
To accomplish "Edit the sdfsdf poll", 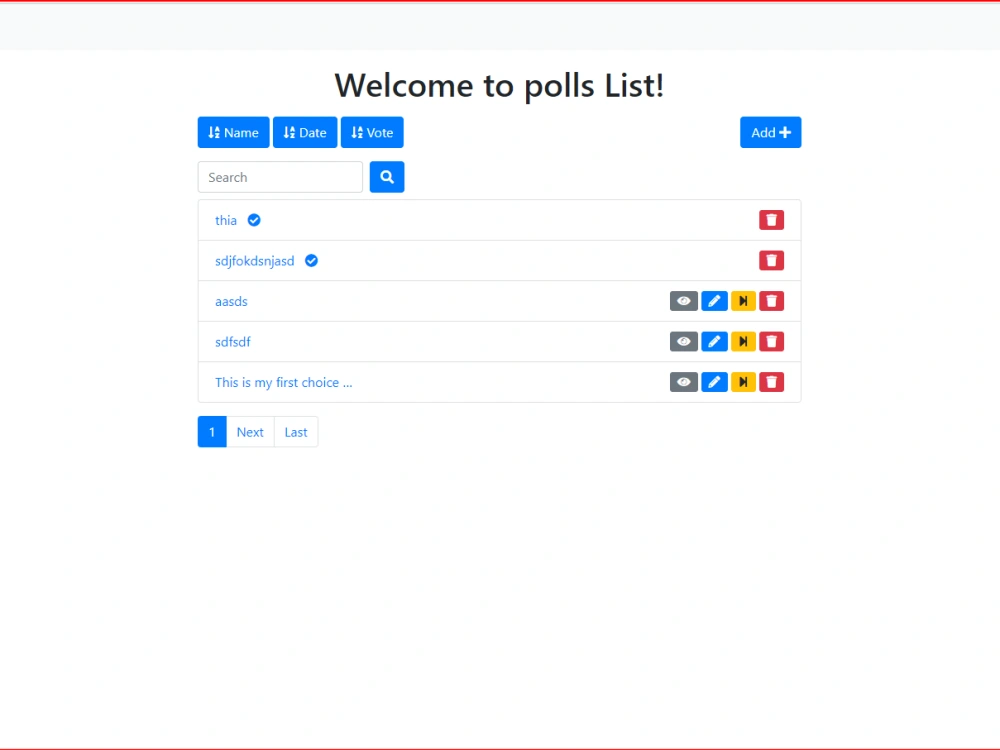I will click(x=714, y=341).
